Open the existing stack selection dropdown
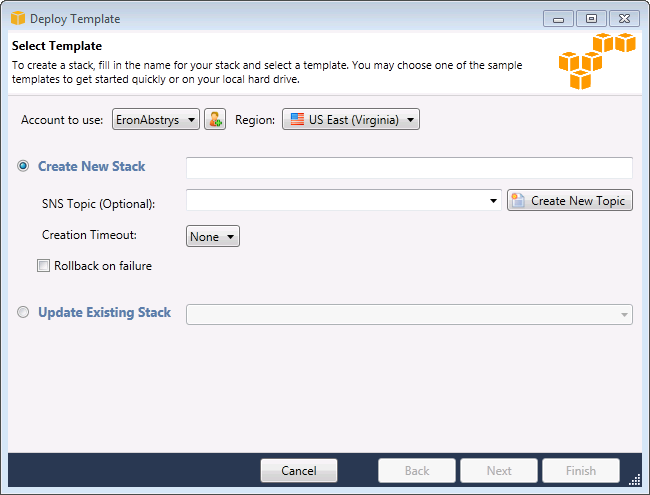Screen dimensions: 650x495 pyautogui.click(x=410, y=314)
